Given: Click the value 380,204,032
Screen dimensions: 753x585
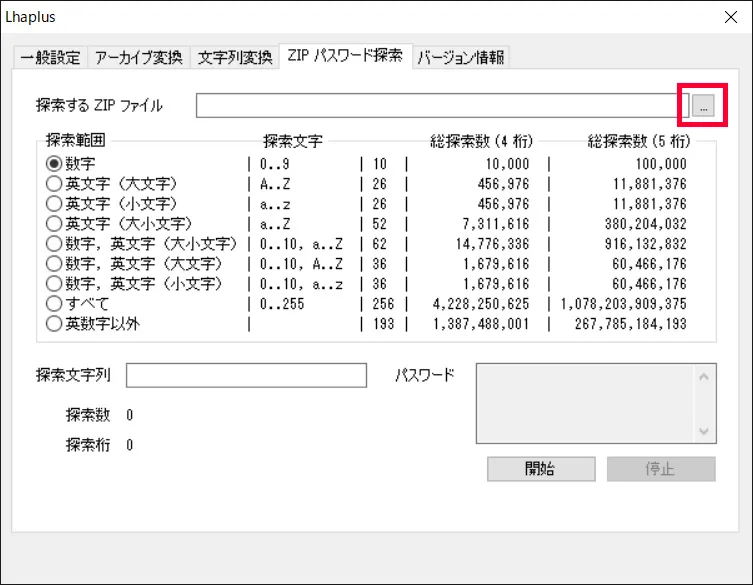Looking at the screenshot, I should click(x=645, y=224).
